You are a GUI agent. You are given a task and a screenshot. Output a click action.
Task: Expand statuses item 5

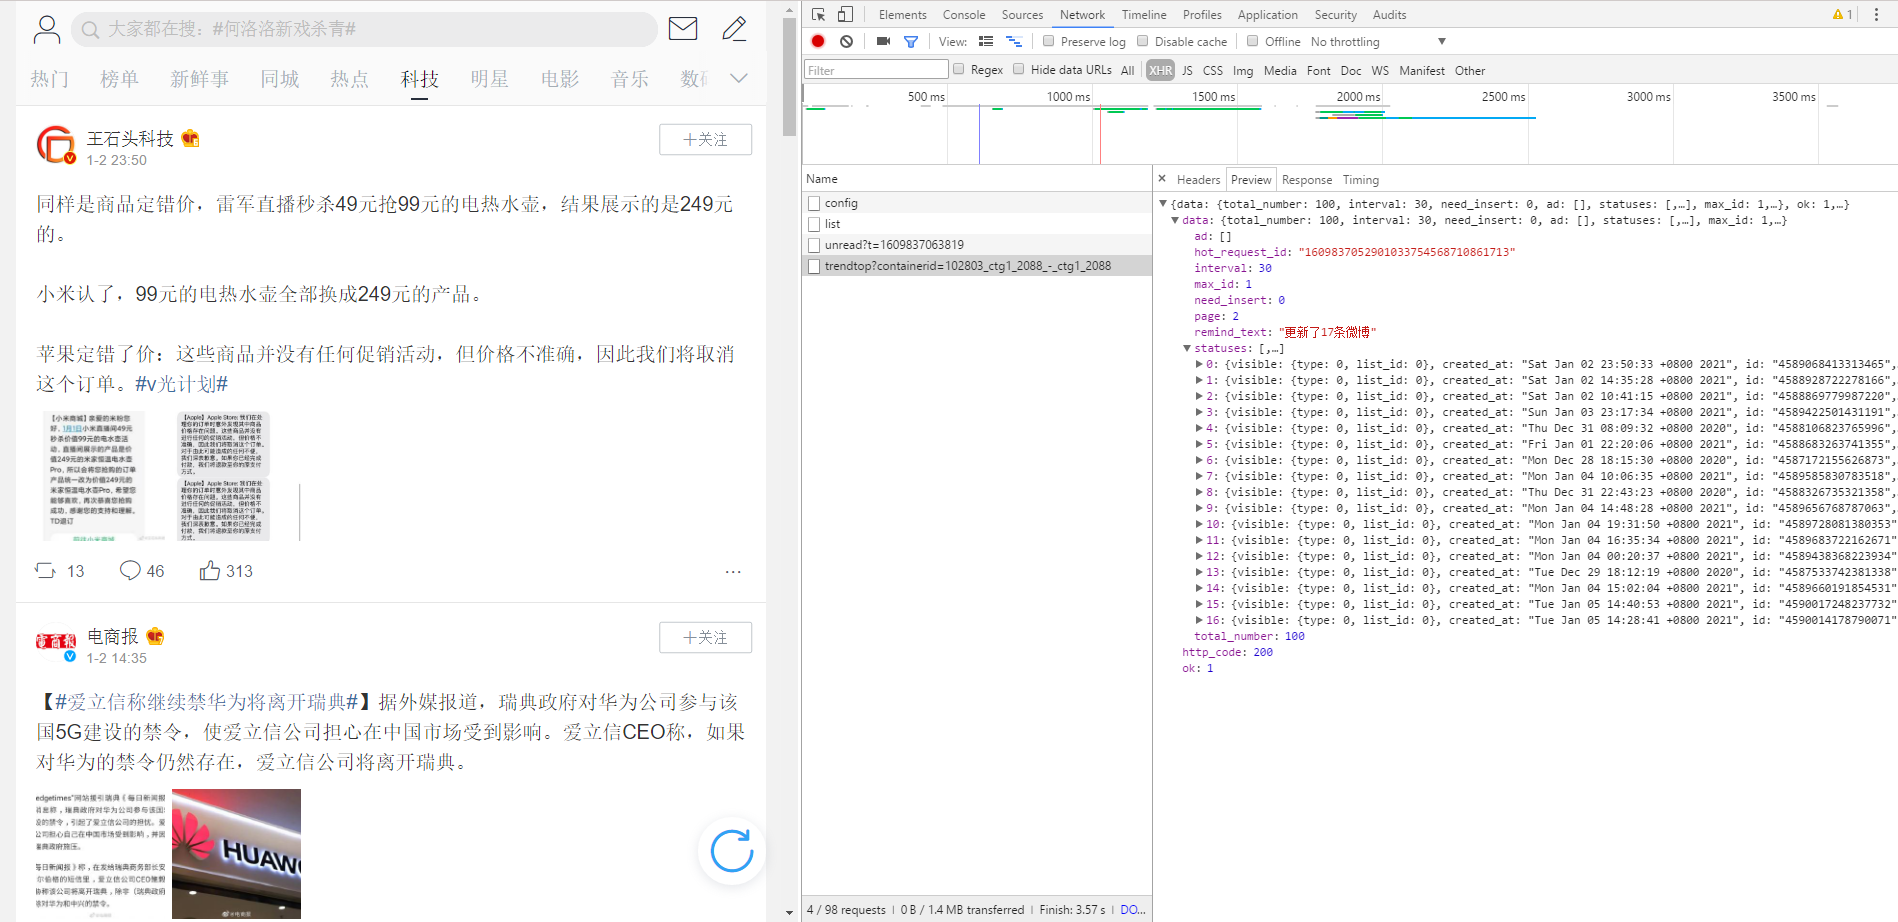click(1199, 444)
